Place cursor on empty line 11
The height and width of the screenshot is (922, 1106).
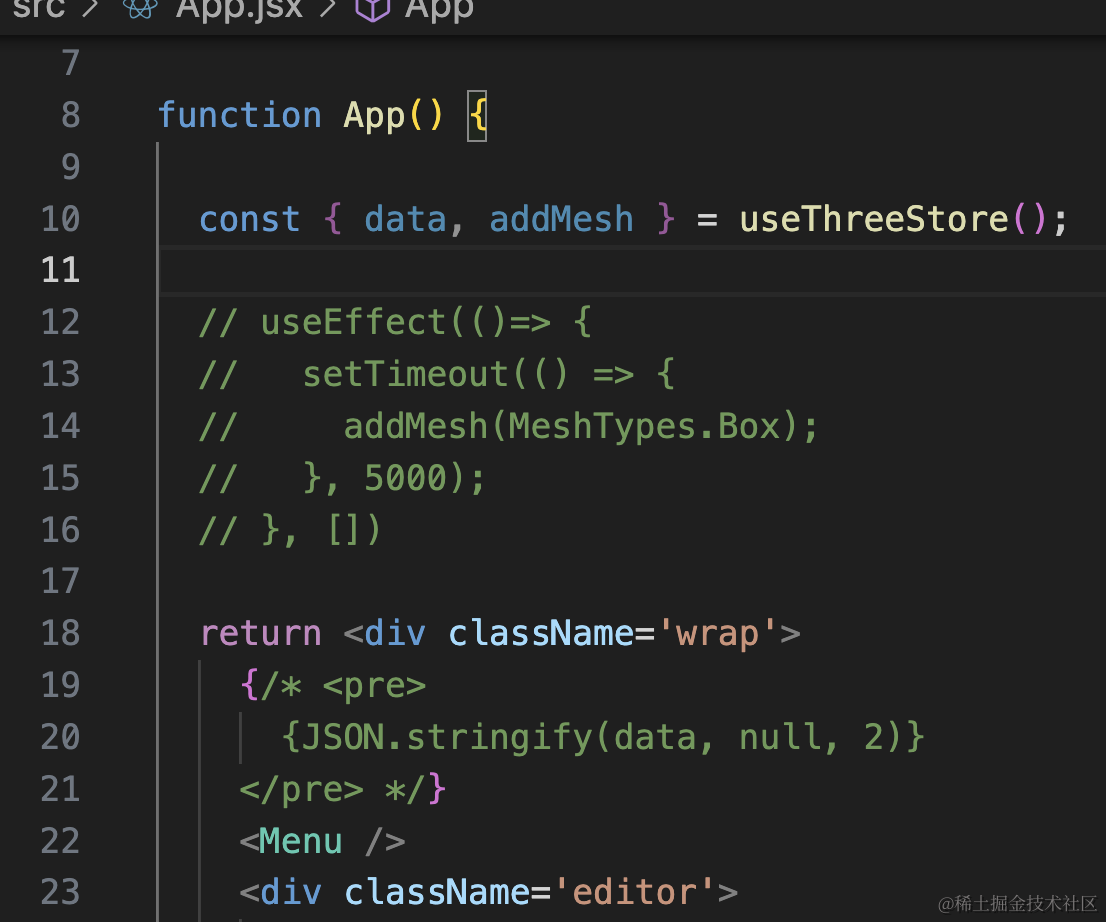click(632, 270)
